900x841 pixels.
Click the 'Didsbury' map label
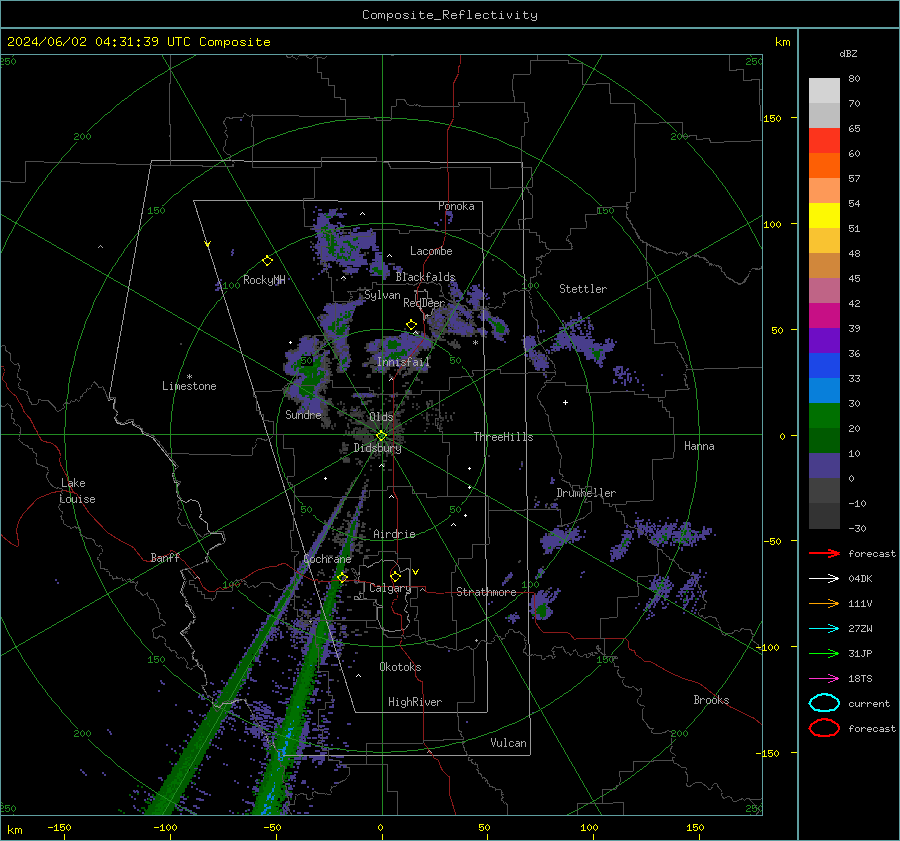[378, 448]
